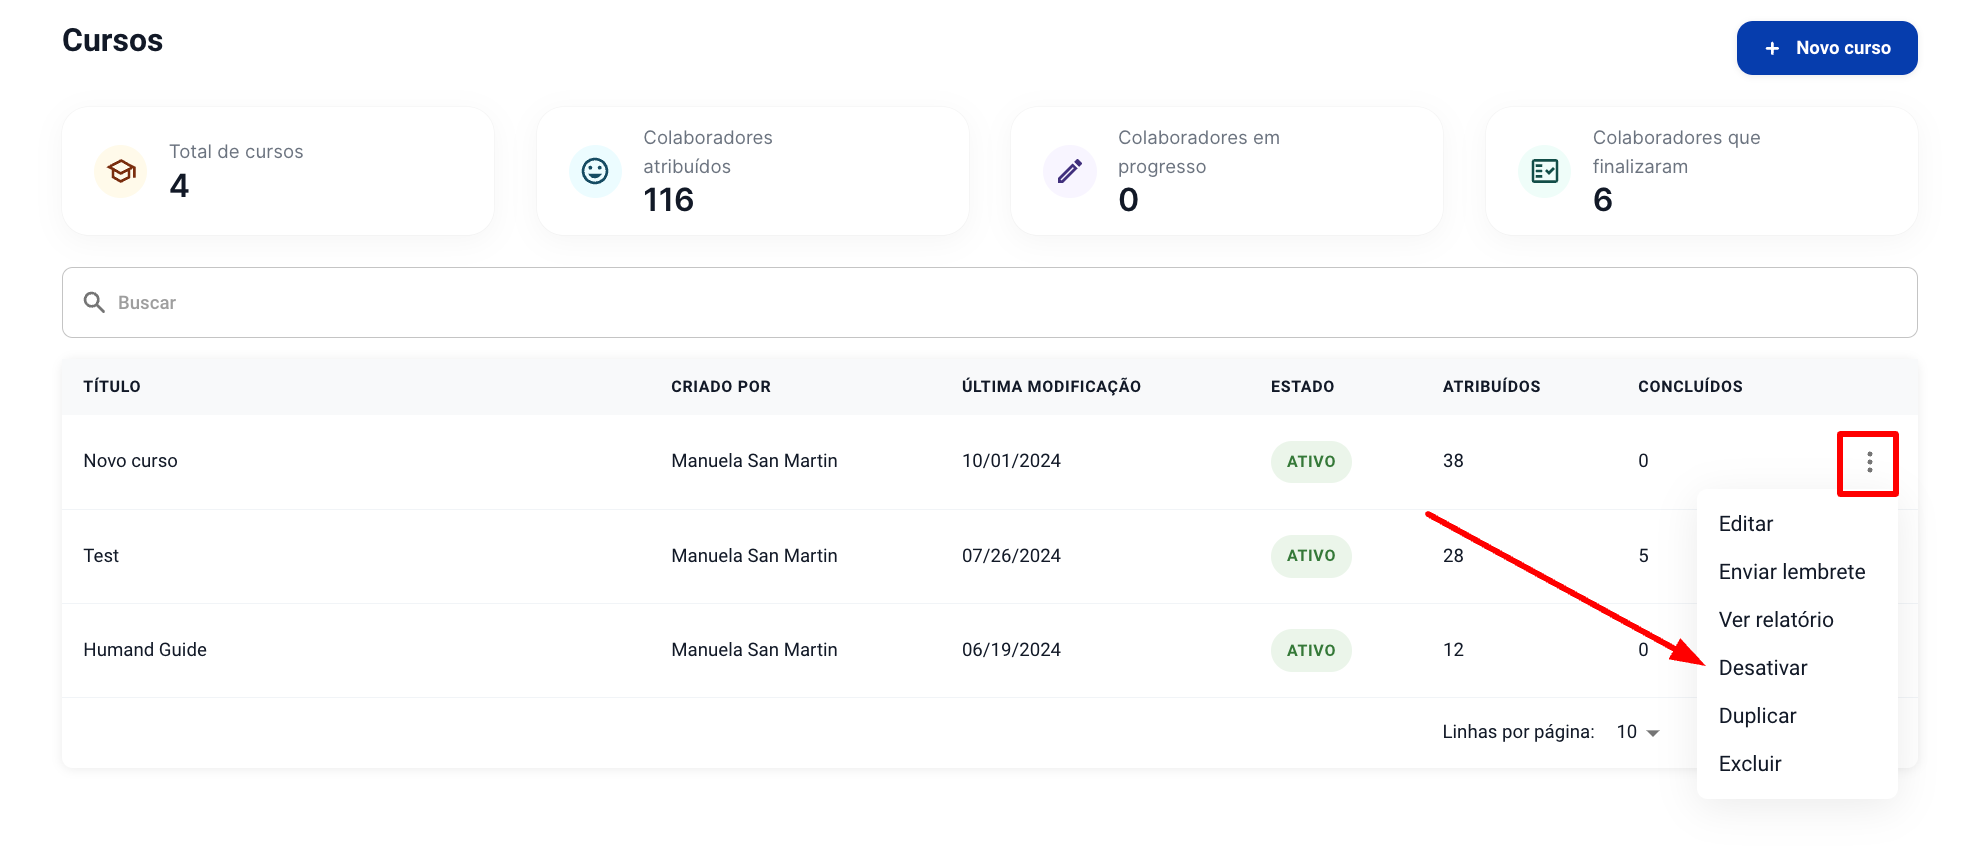Click the CRIADO POR column header
The image size is (1982, 852).
721,387
